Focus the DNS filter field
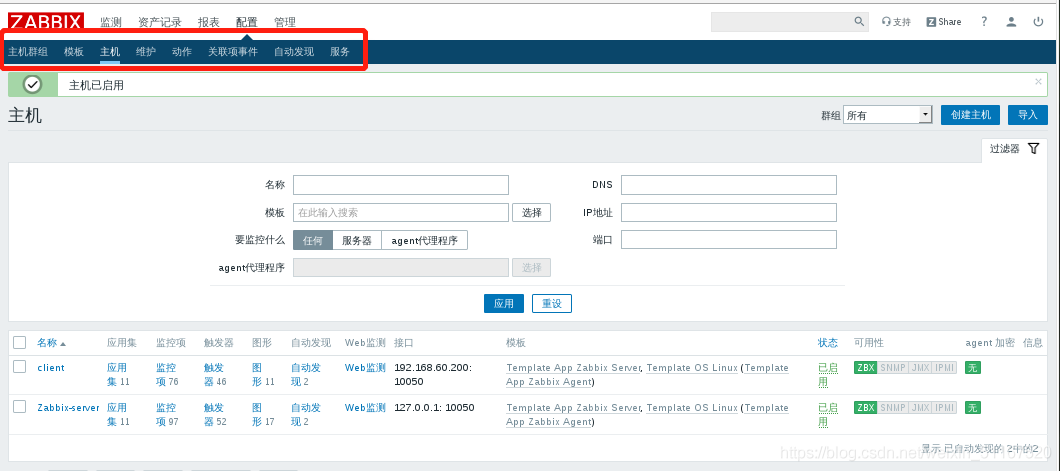 [729, 185]
